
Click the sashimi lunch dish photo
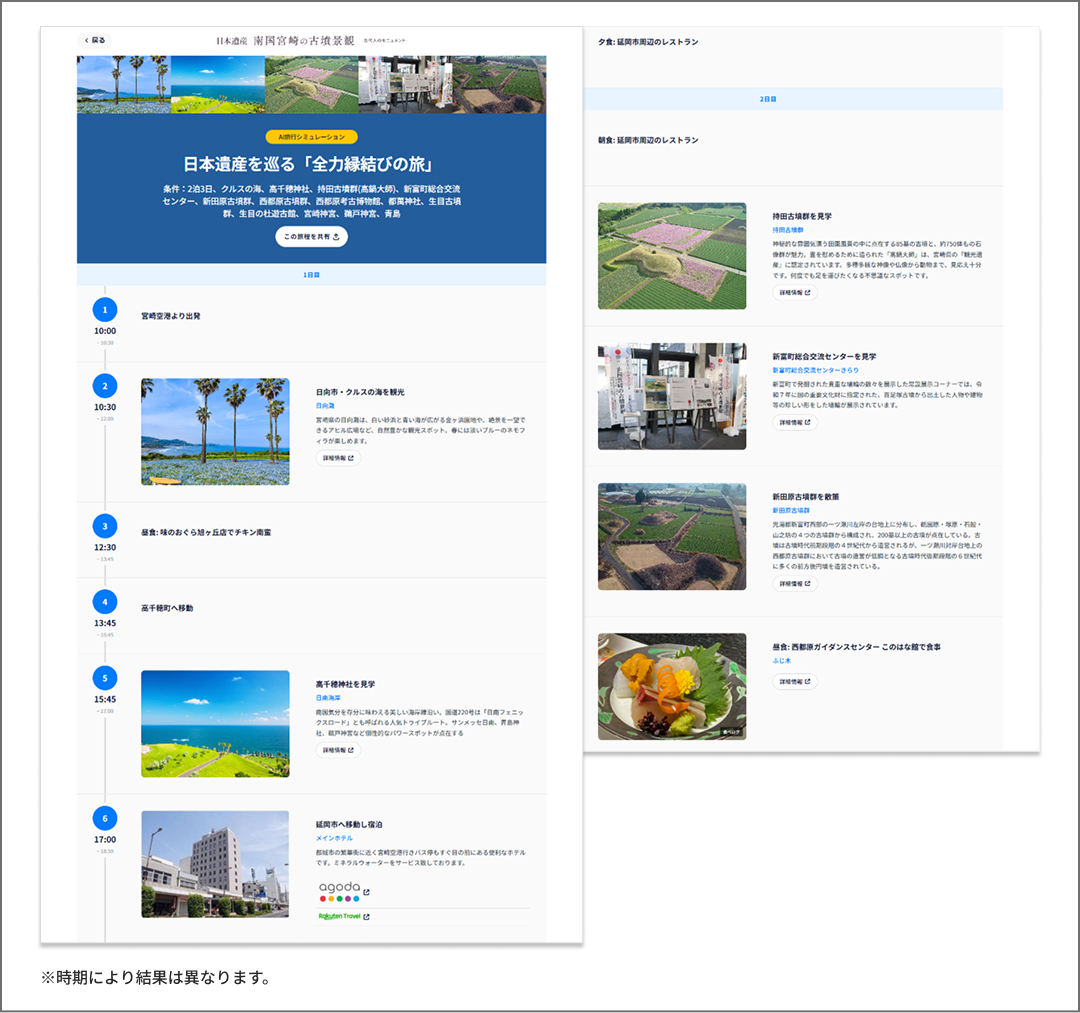coord(671,686)
